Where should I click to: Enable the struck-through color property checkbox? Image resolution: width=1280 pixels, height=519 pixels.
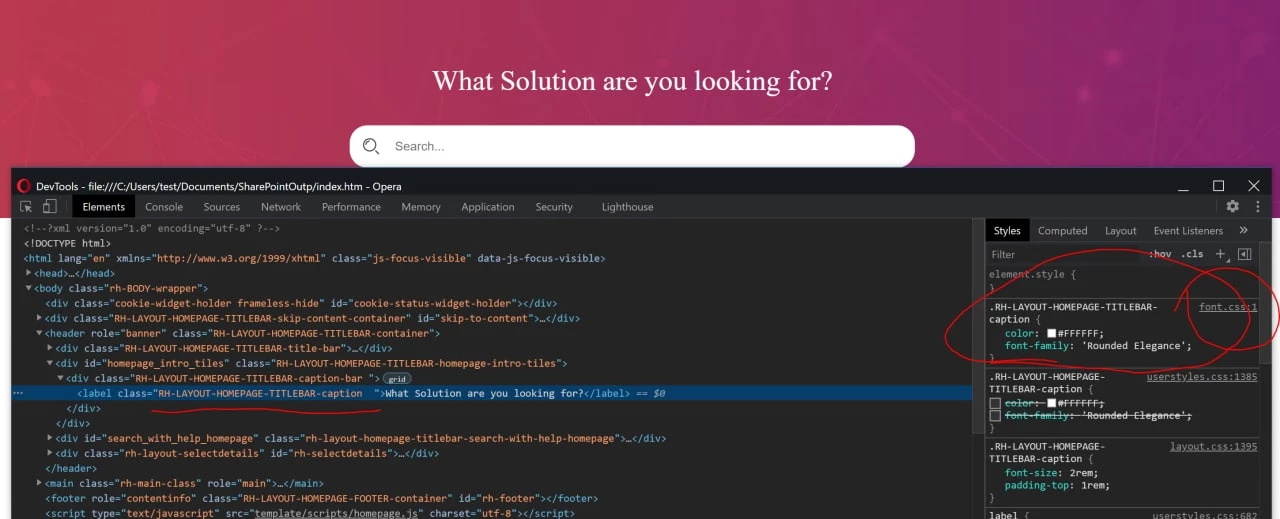pos(995,403)
